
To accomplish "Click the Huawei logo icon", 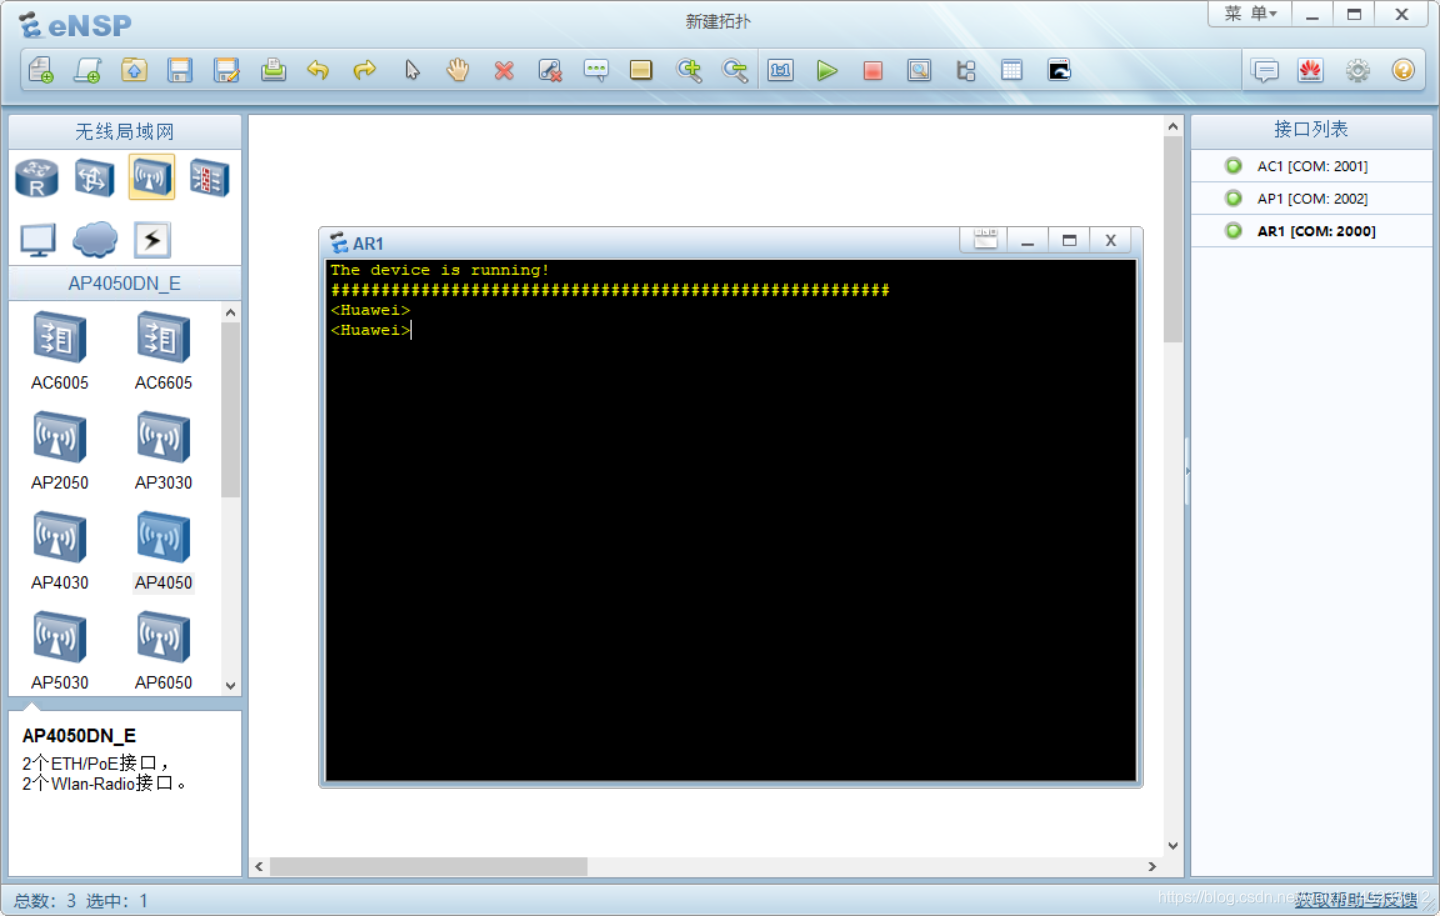I will click(1311, 70).
